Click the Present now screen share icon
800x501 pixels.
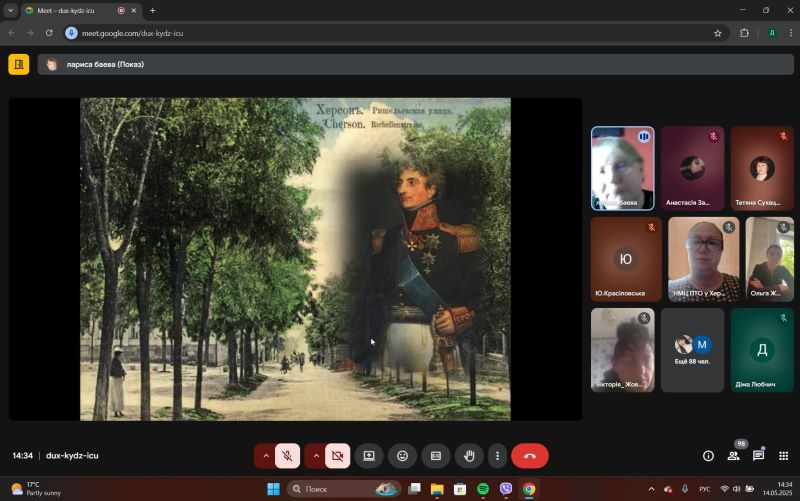pyautogui.click(x=369, y=456)
